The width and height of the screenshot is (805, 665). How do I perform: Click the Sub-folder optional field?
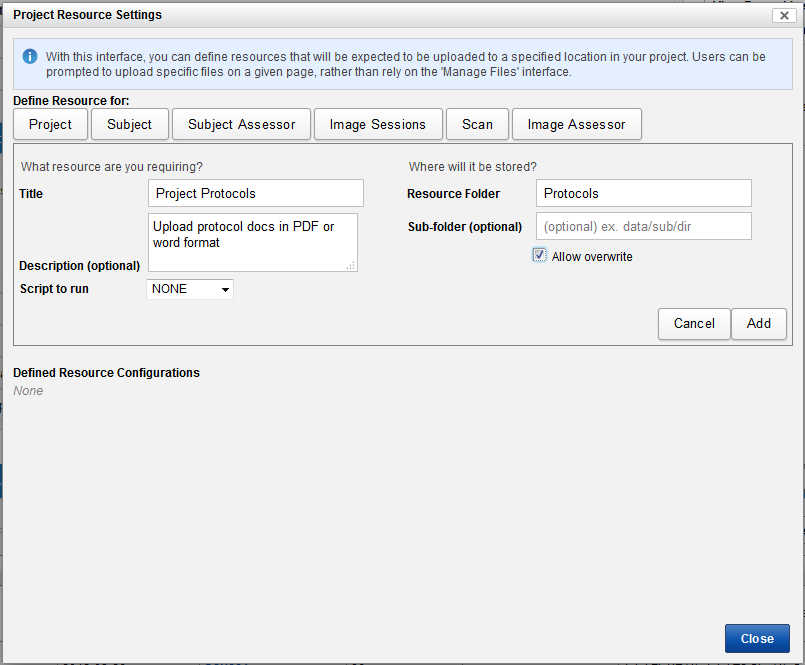pyautogui.click(x=644, y=226)
